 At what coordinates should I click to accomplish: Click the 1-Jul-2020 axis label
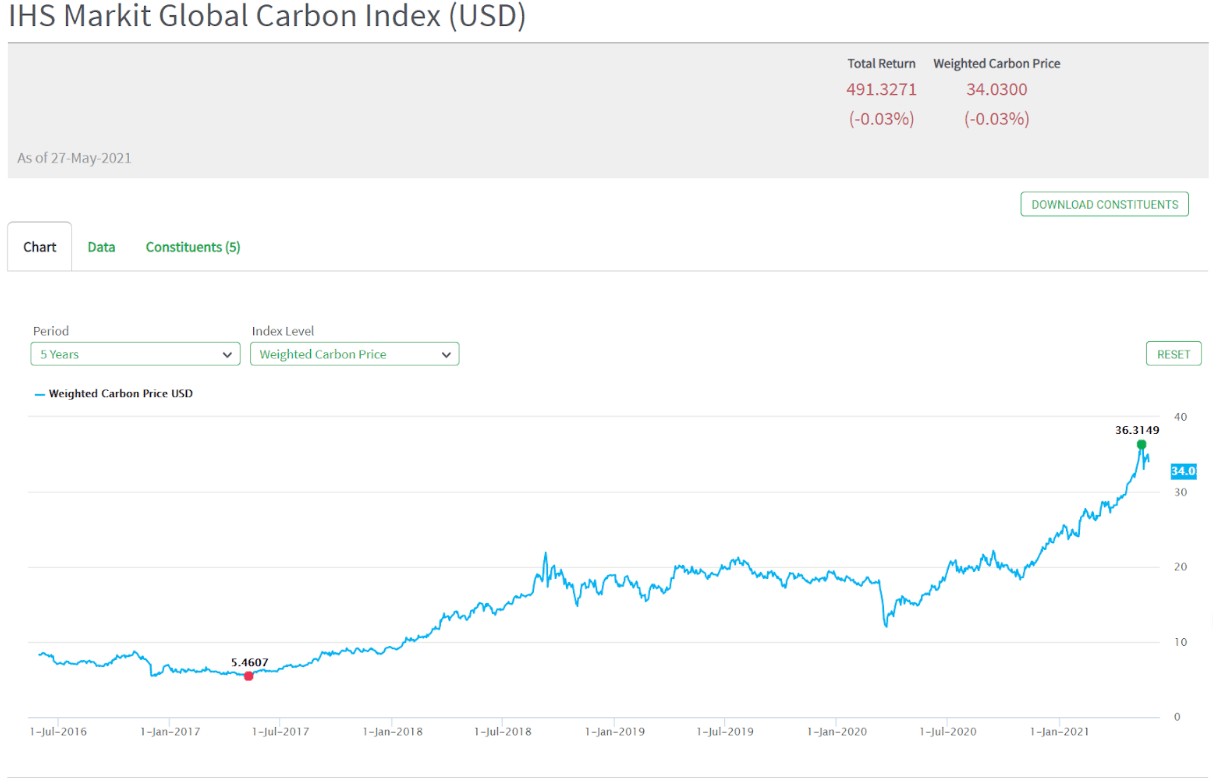[x=947, y=731]
